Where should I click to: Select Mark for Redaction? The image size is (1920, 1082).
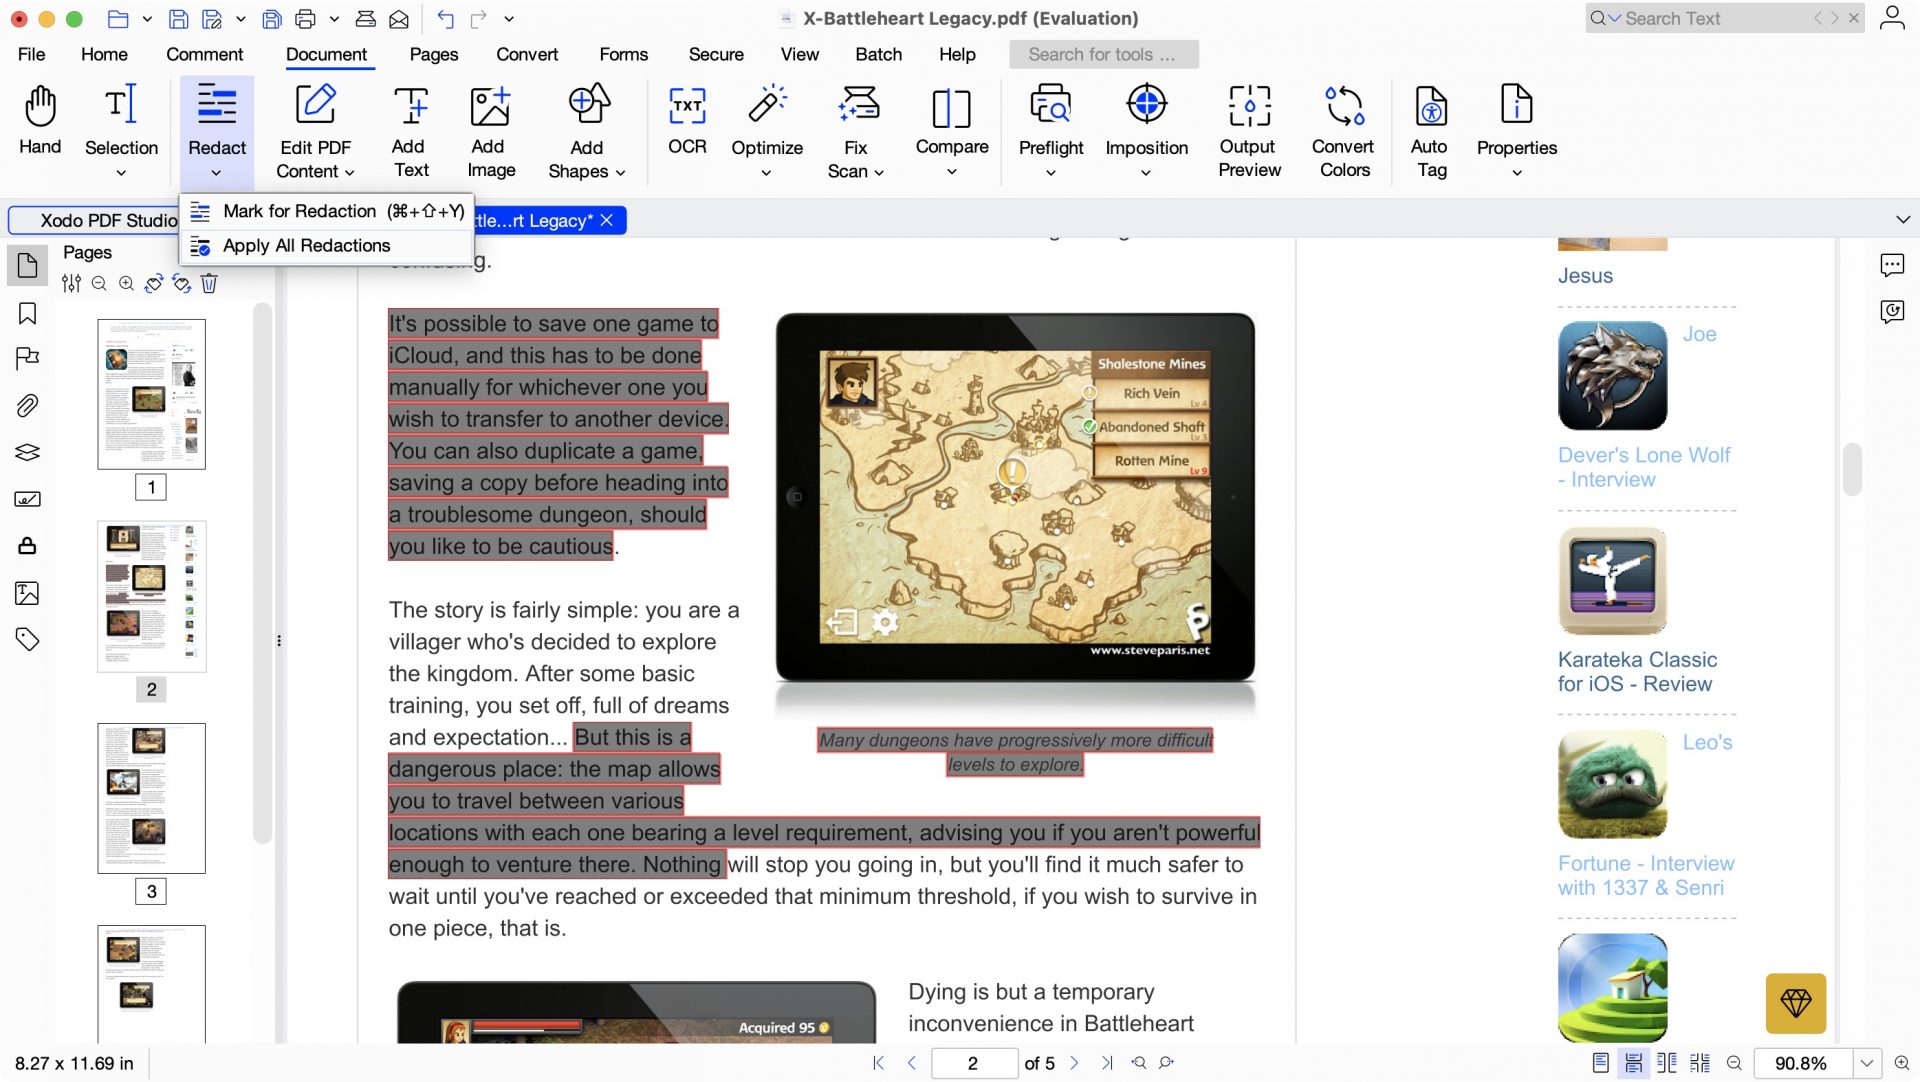click(x=300, y=211)
